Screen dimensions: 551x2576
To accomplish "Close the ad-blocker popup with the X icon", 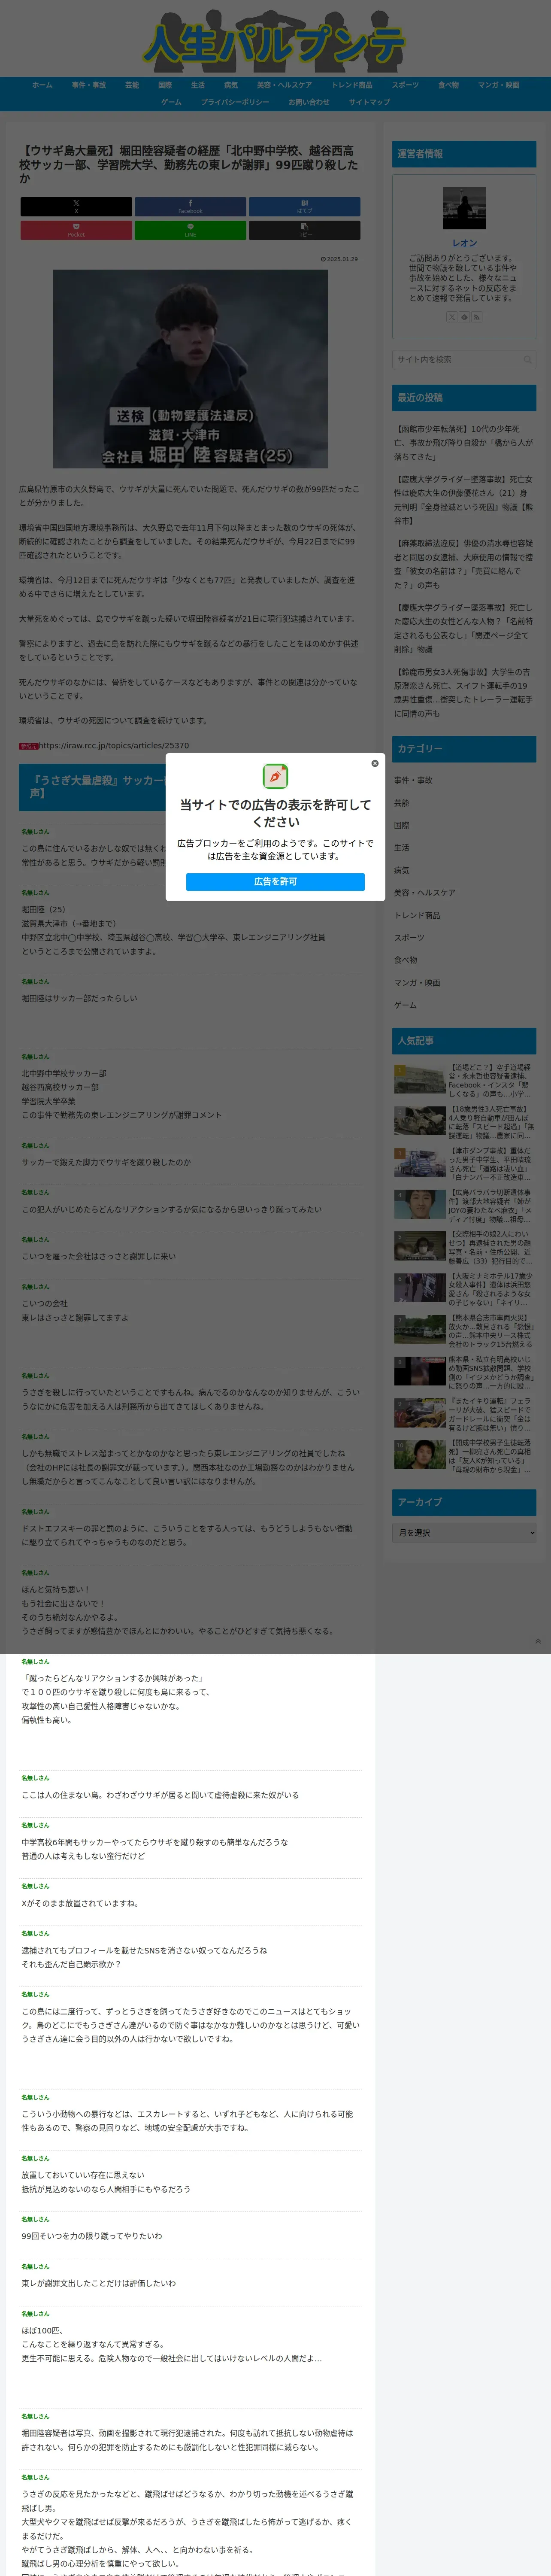I will coord(375,763).
